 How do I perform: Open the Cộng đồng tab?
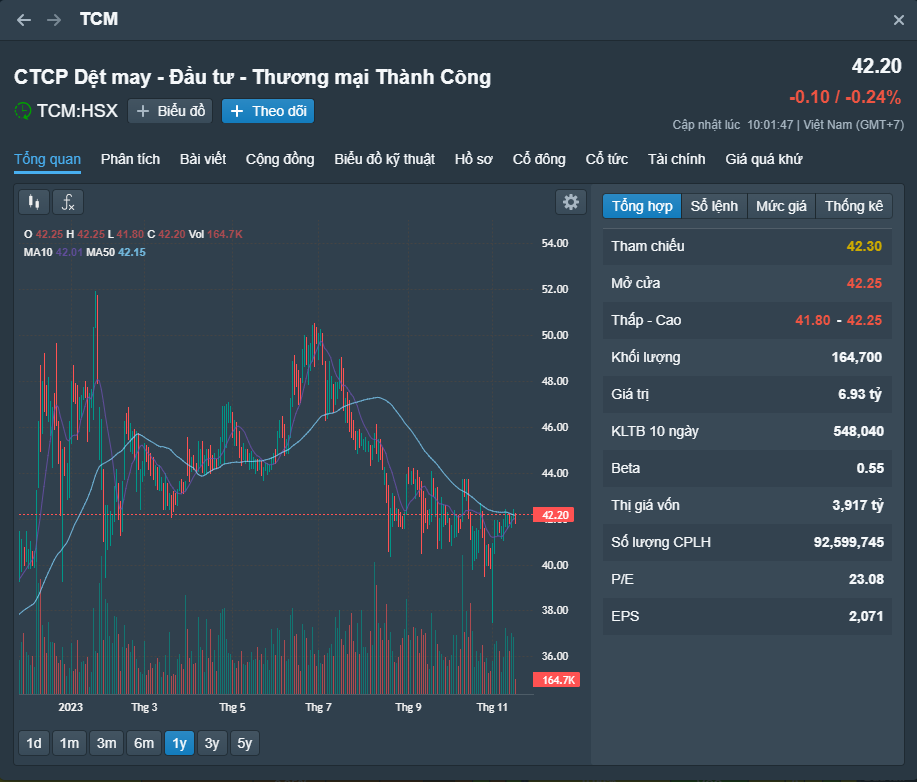280,159
